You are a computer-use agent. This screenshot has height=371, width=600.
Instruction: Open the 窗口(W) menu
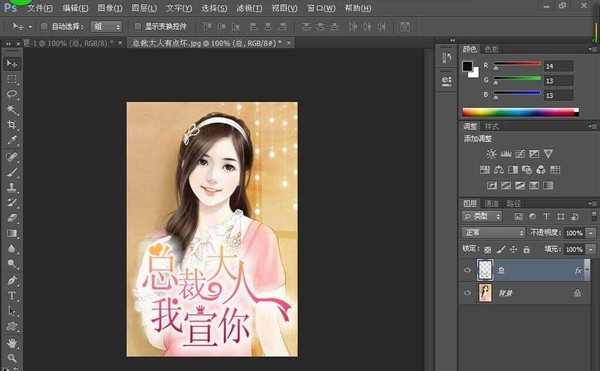click(321, 8)
